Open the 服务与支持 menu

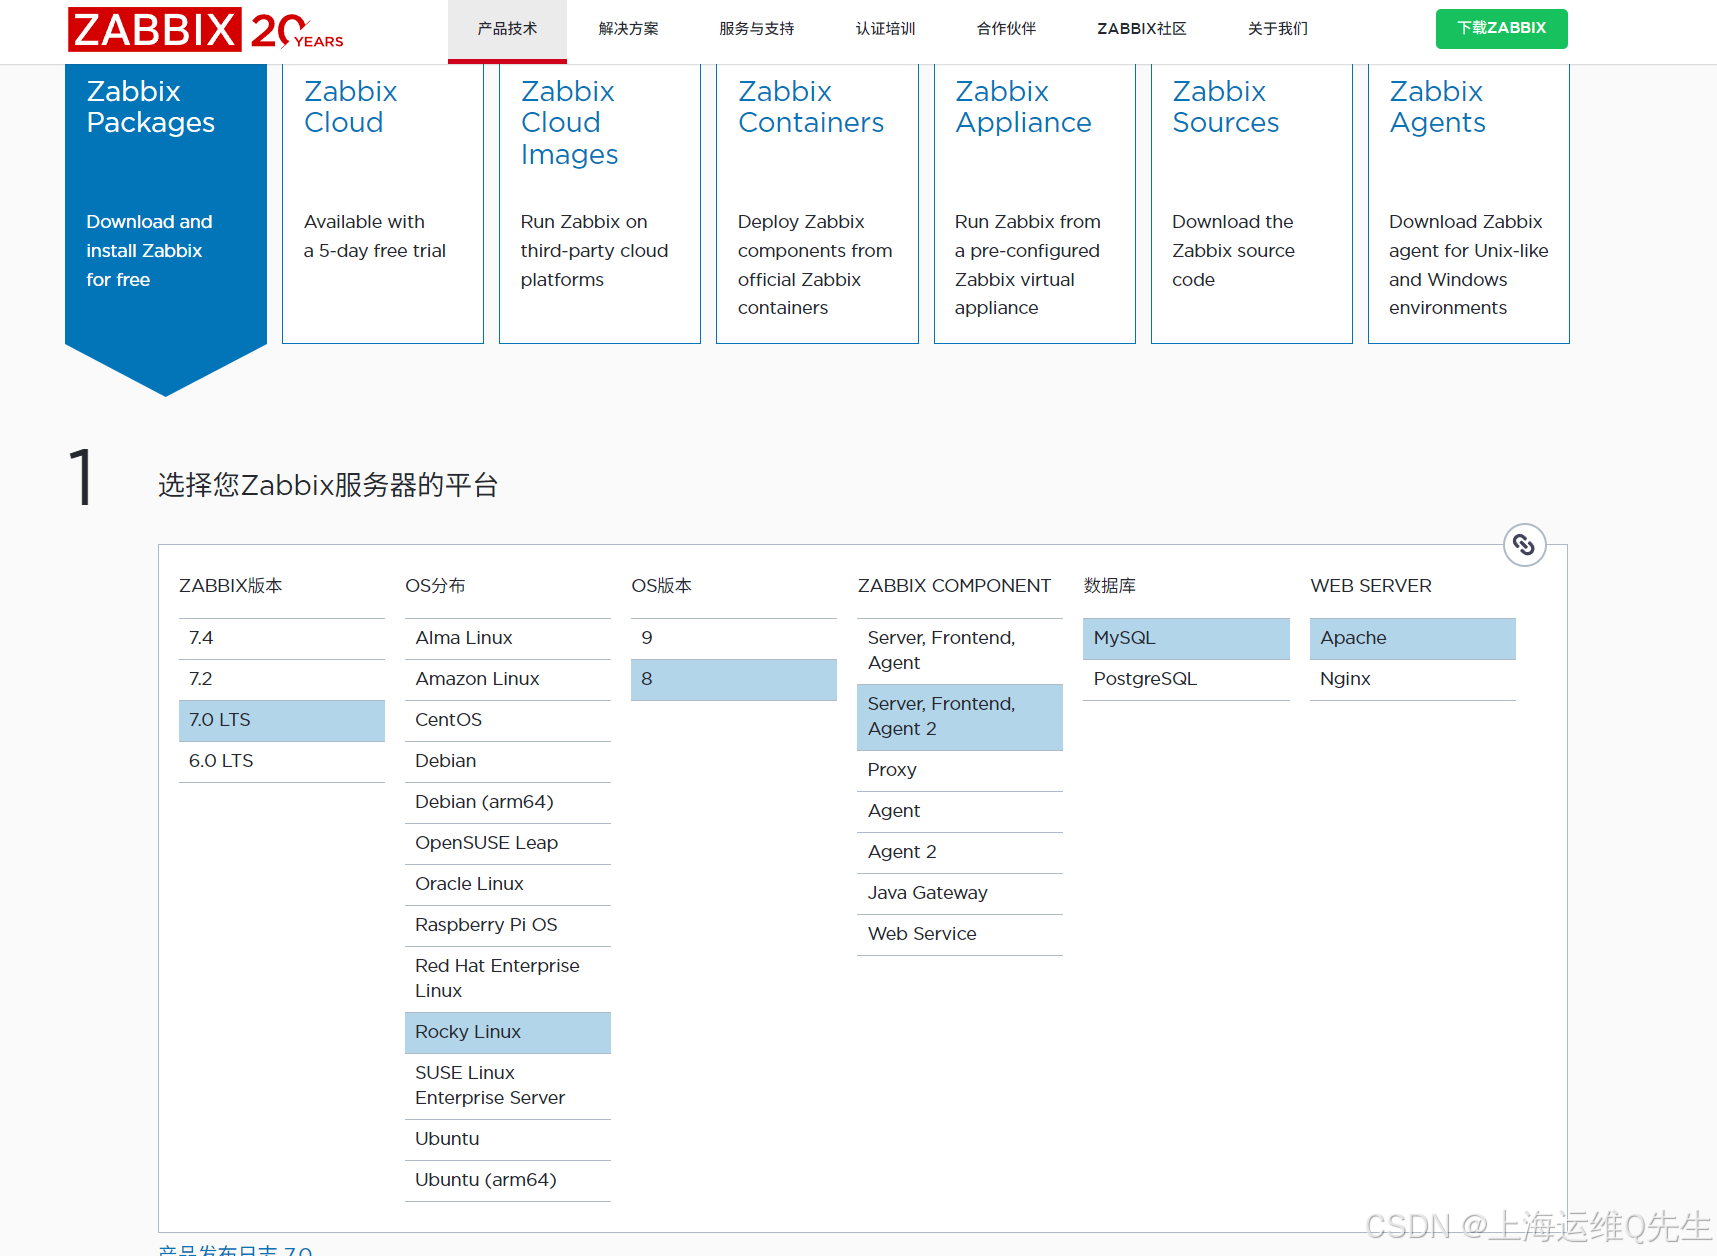[x=757, y=29]
